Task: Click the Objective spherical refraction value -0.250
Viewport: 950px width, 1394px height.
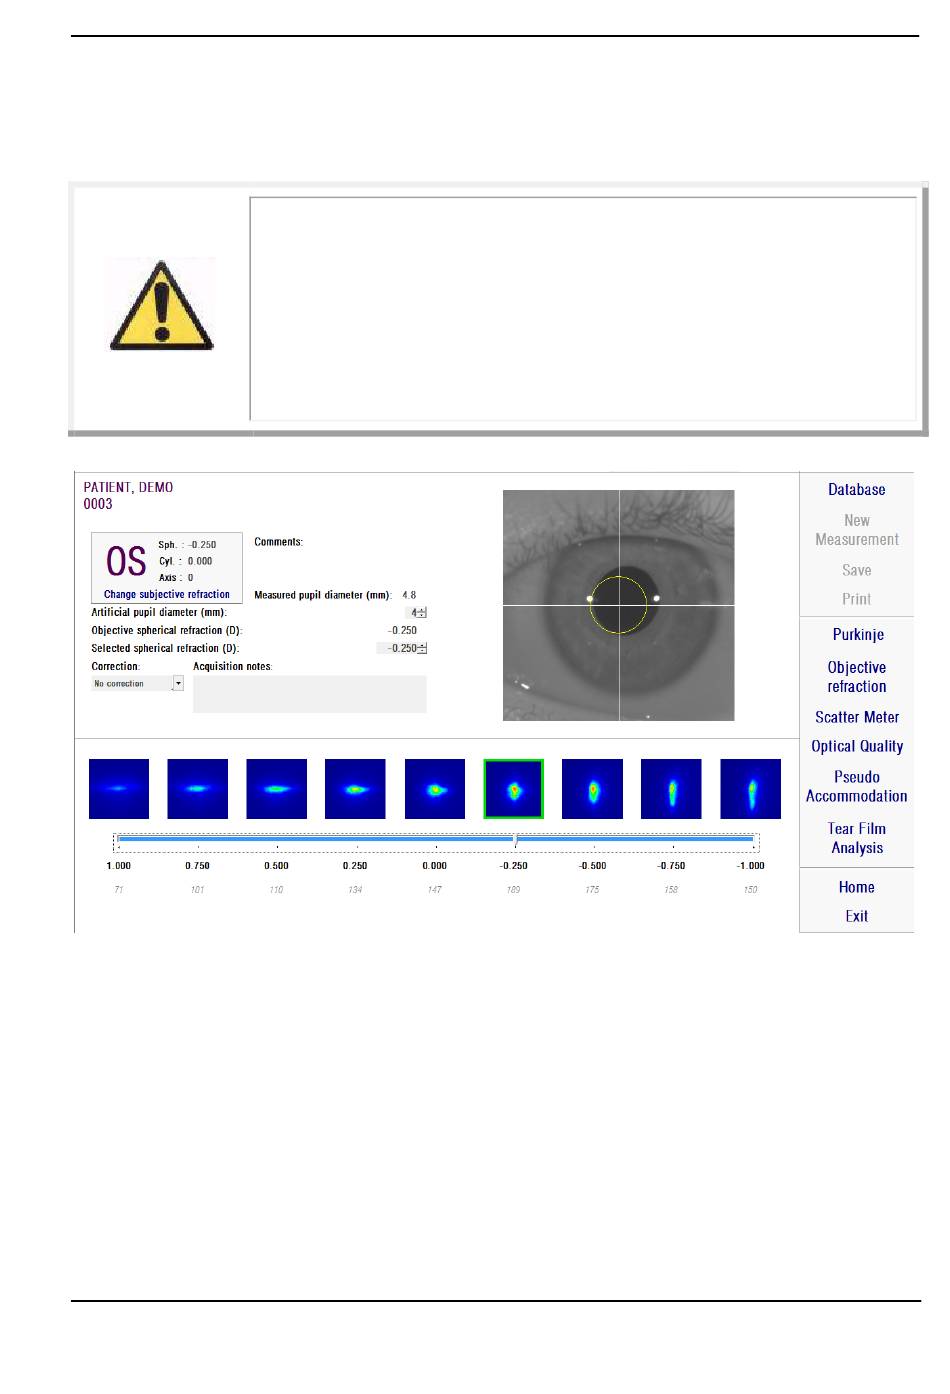Action: coord(402,630)
